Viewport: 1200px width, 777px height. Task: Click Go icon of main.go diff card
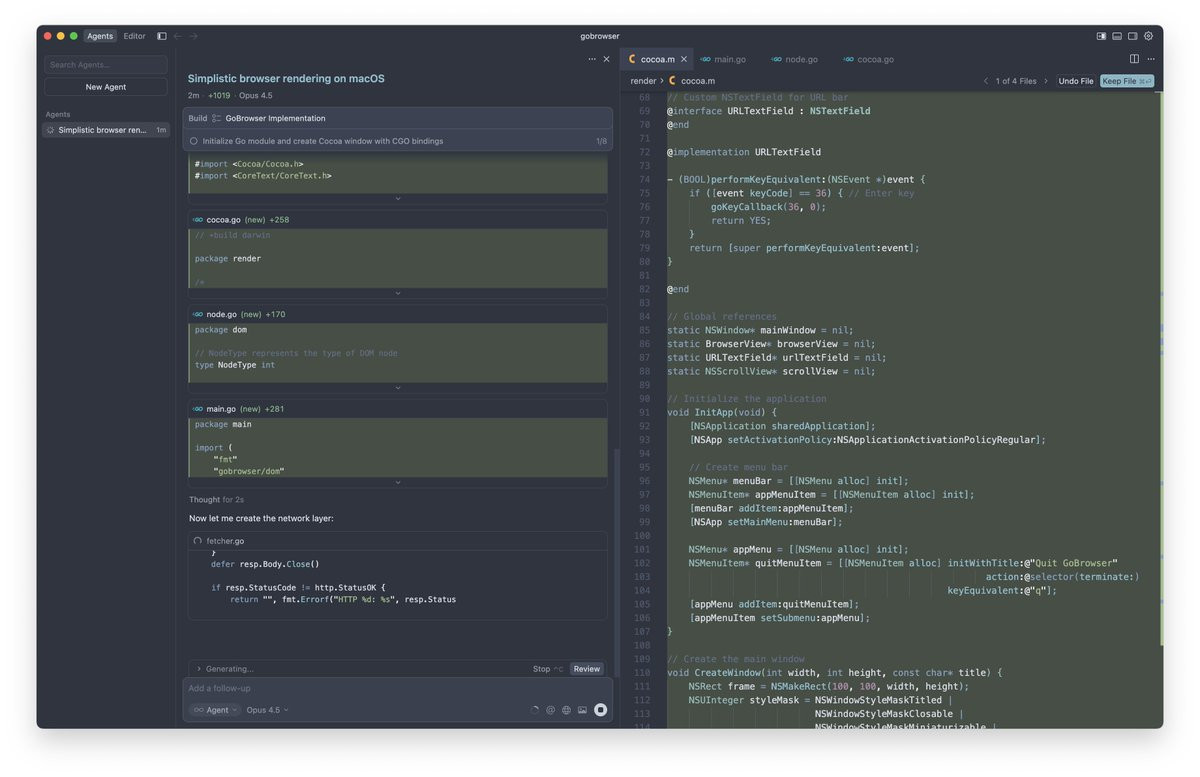point(198,409)
